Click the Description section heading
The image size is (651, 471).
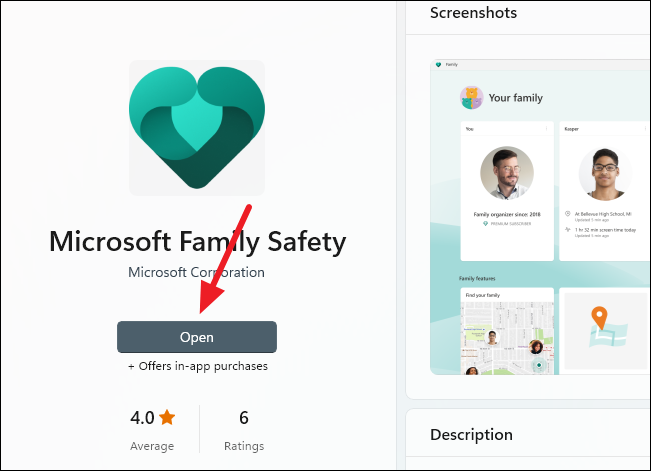pos(471,434)
